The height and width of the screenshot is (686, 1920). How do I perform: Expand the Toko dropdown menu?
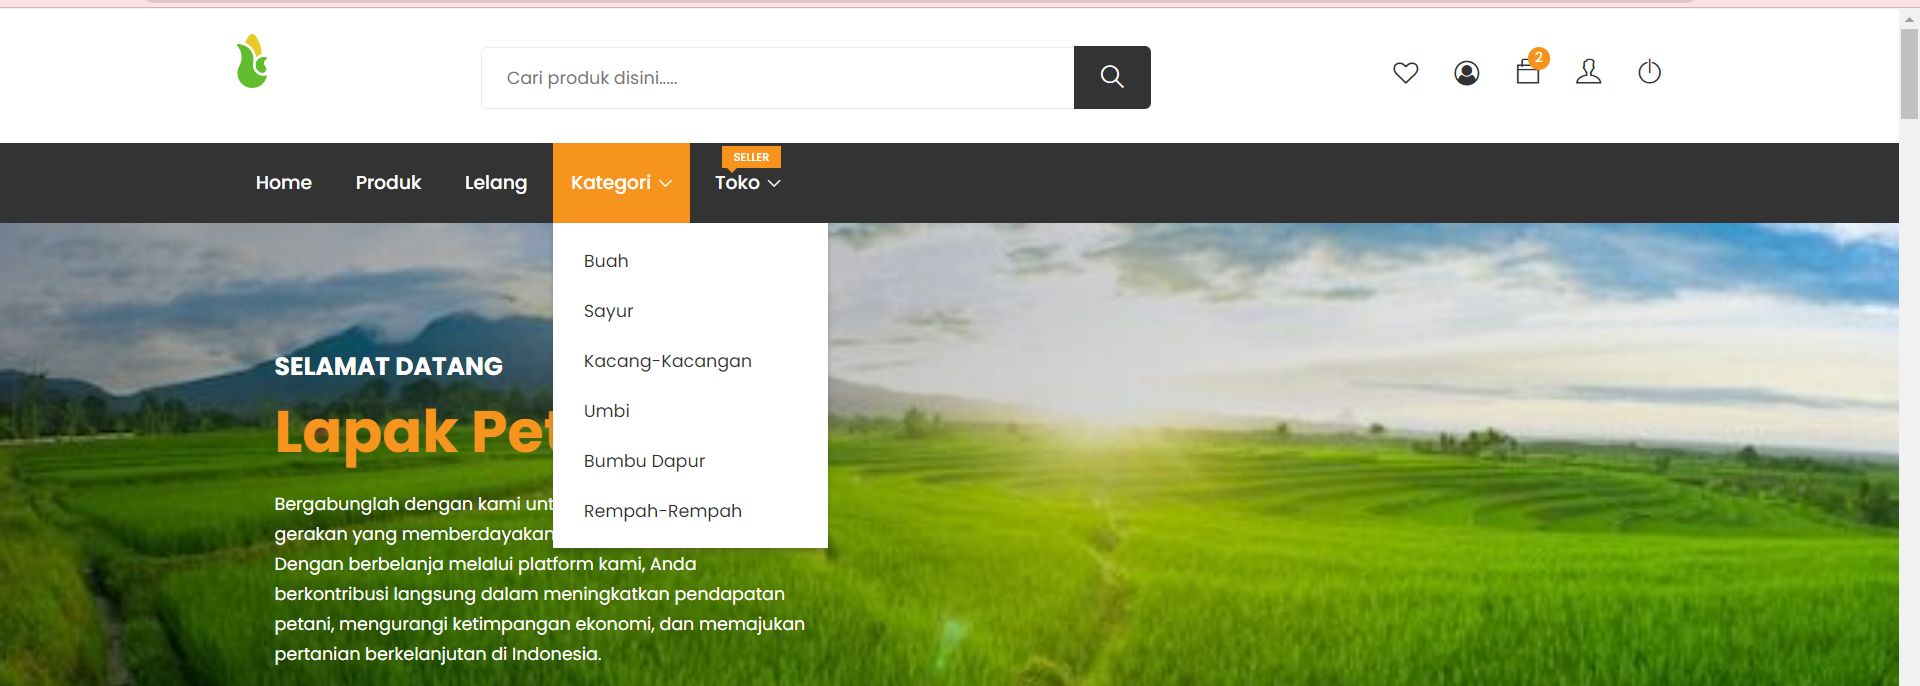pos(738,183)
